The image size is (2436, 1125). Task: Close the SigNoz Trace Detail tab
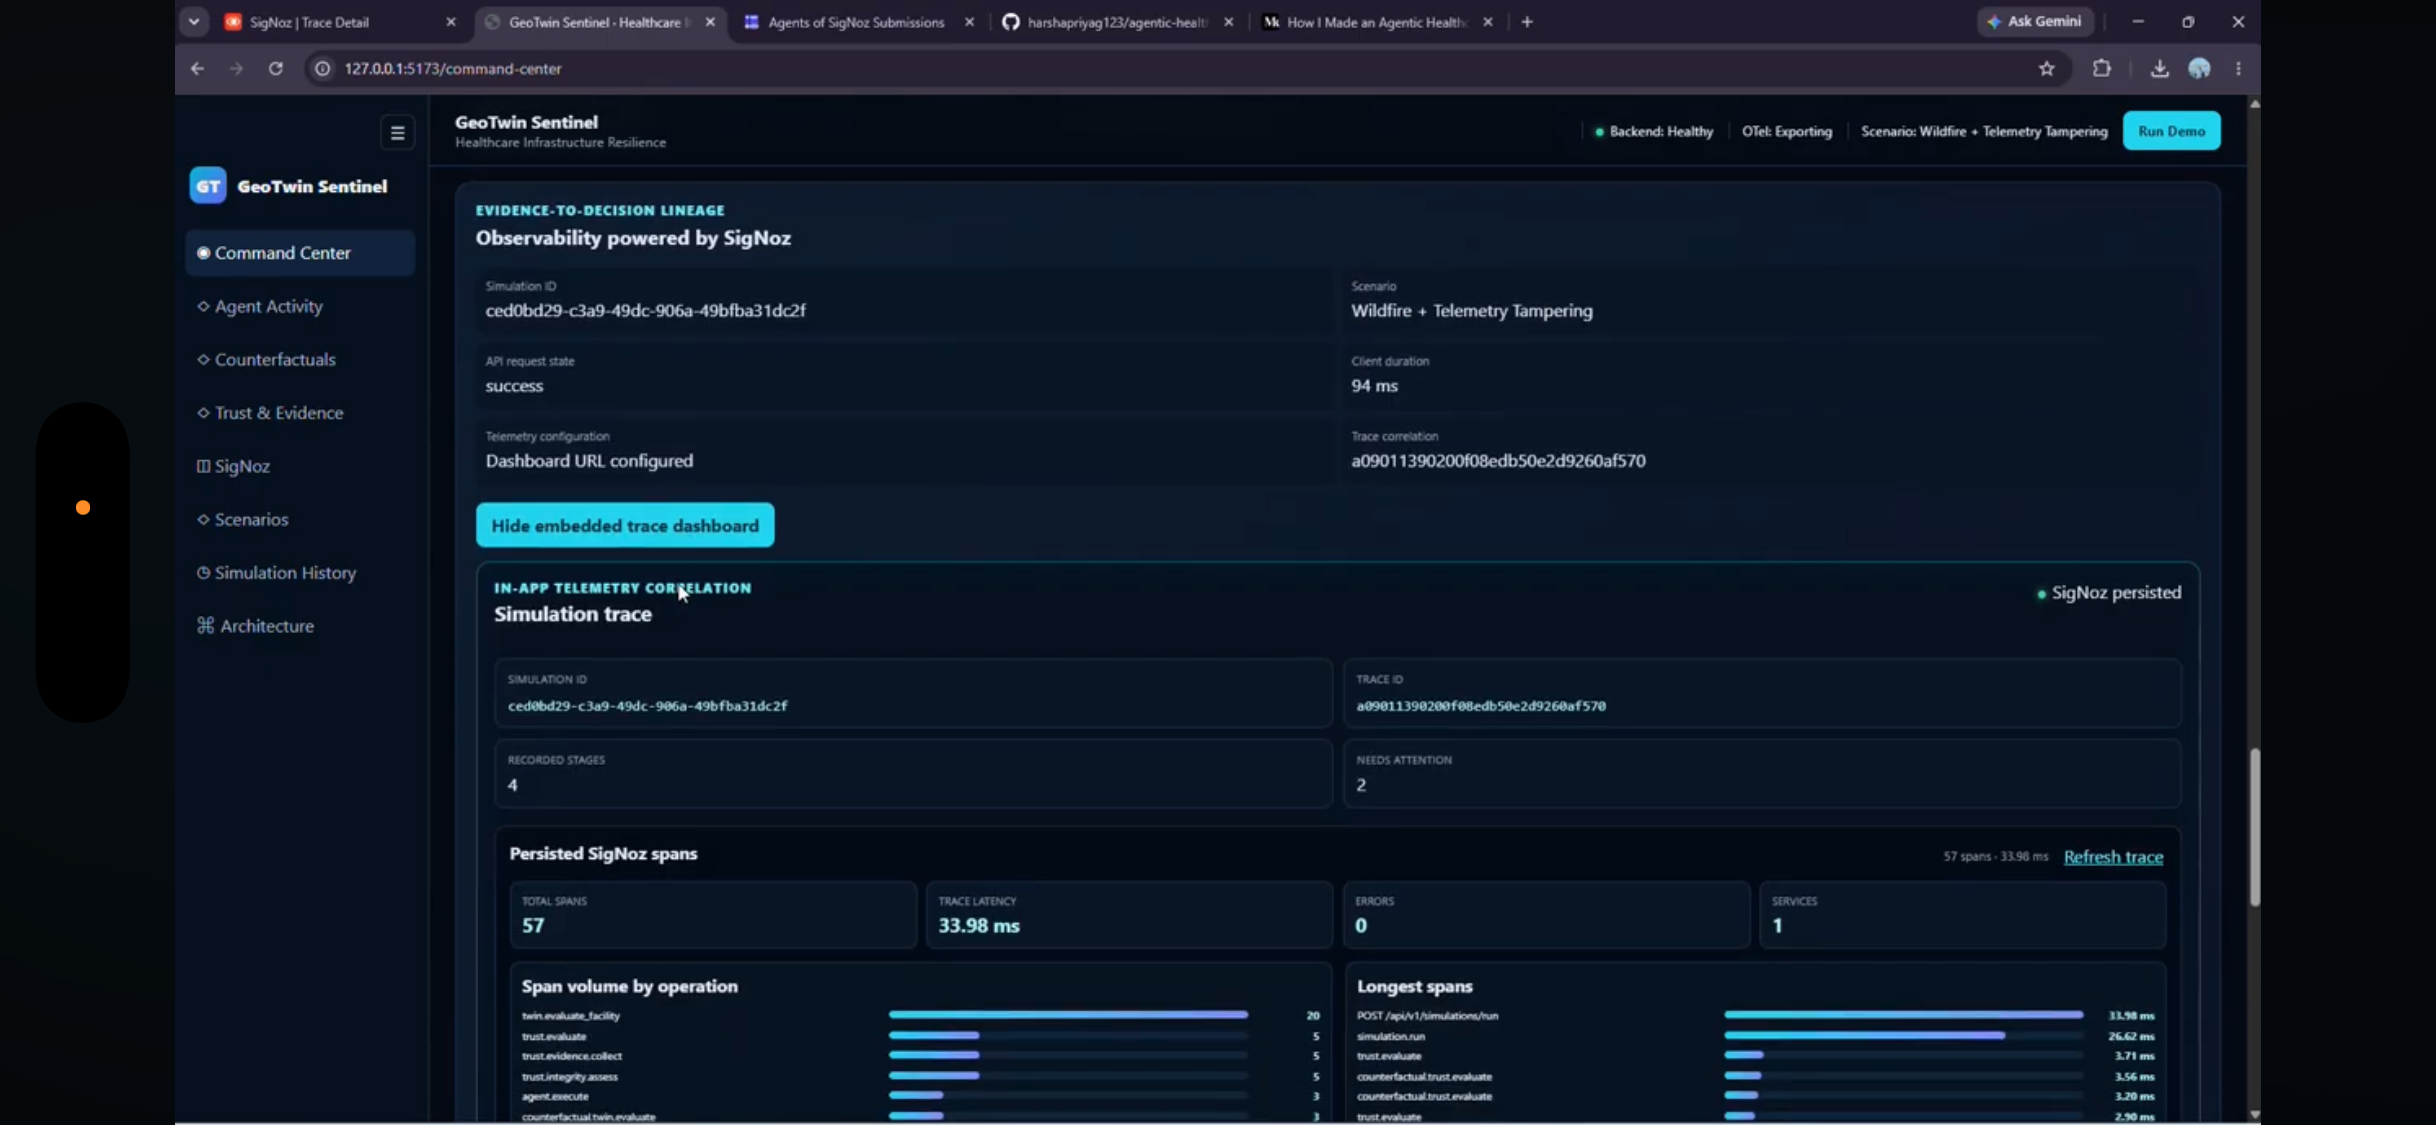(451, 22)
